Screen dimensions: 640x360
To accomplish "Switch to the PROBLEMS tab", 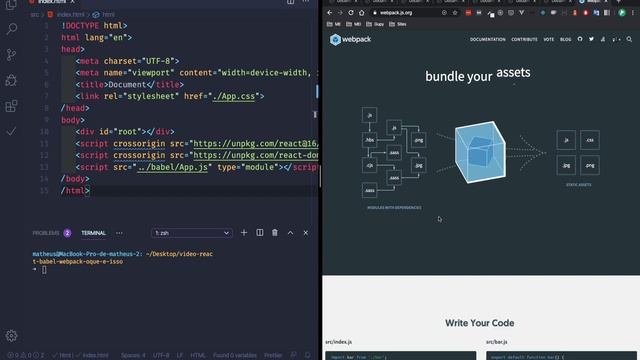I will tap(46, 233).
